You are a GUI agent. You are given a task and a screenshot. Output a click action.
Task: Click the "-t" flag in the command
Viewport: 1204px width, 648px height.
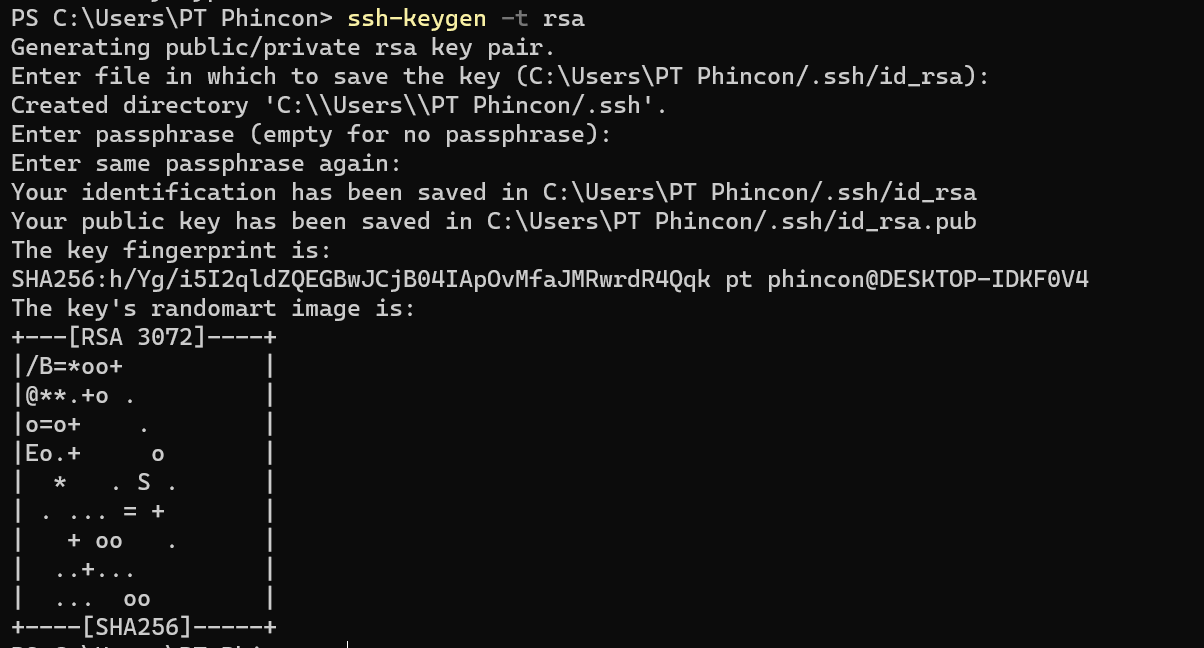pyautogui.click(x=514, y=18)
